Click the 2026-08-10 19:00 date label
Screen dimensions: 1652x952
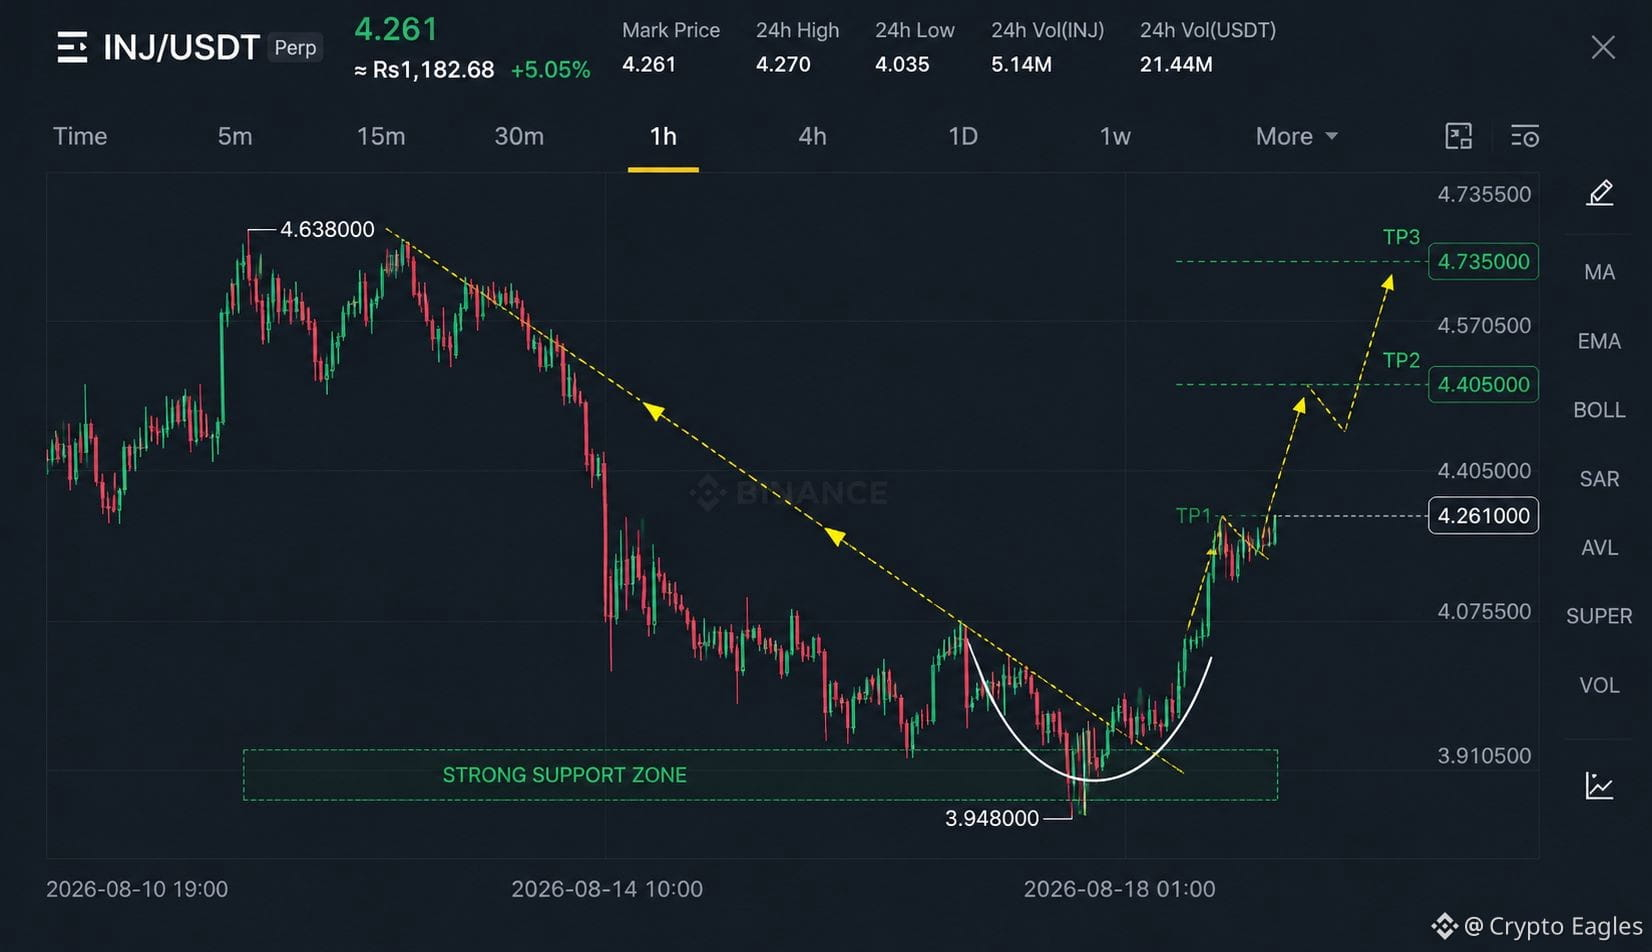coord(137,889)
